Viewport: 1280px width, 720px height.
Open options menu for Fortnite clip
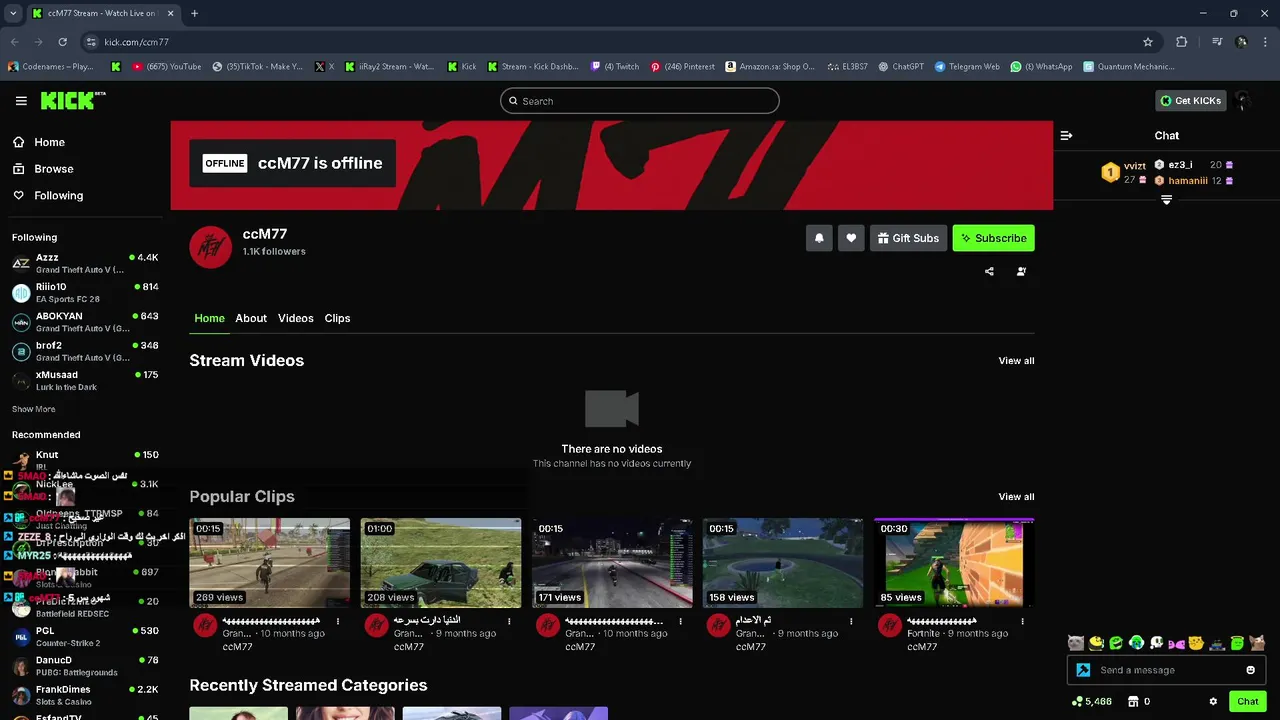tap(1022, 621)
